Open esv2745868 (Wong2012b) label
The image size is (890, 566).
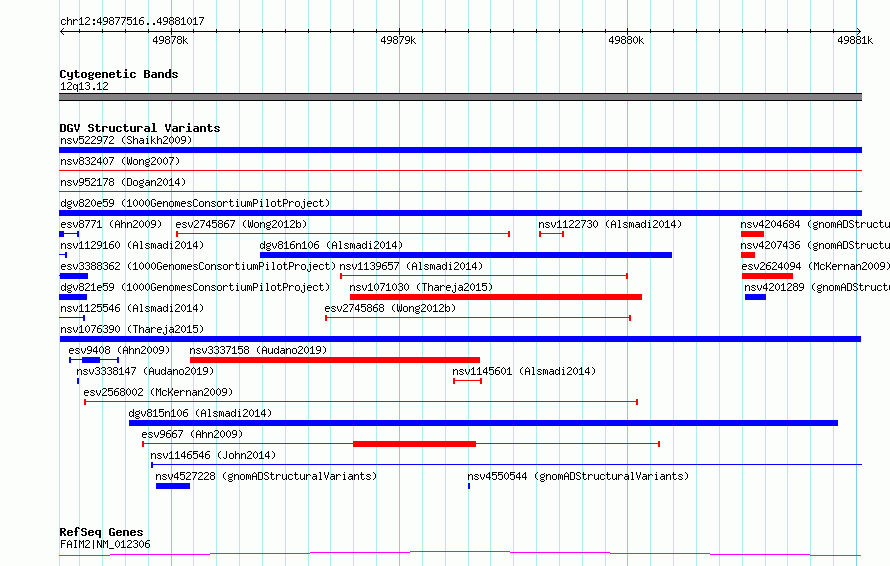[390, 308]
